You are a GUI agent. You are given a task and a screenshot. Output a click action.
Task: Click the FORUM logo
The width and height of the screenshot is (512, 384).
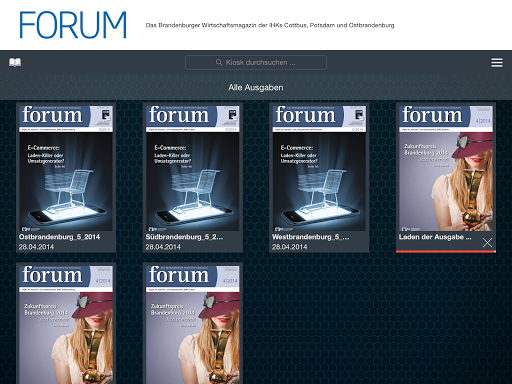[x=73, y=25]
